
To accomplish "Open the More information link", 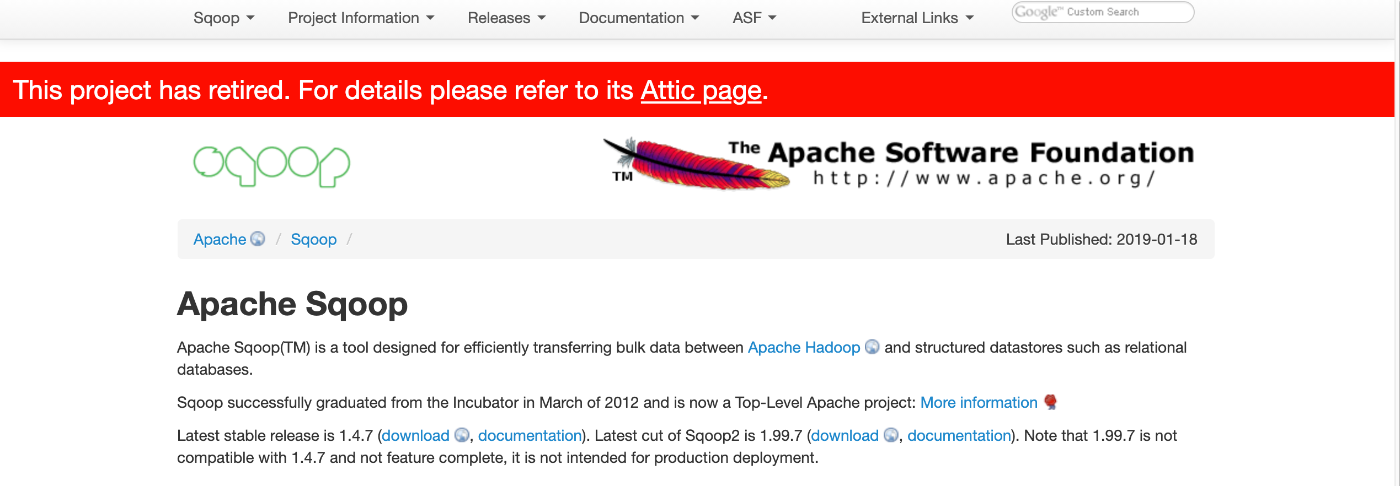I will click(979, 403).
